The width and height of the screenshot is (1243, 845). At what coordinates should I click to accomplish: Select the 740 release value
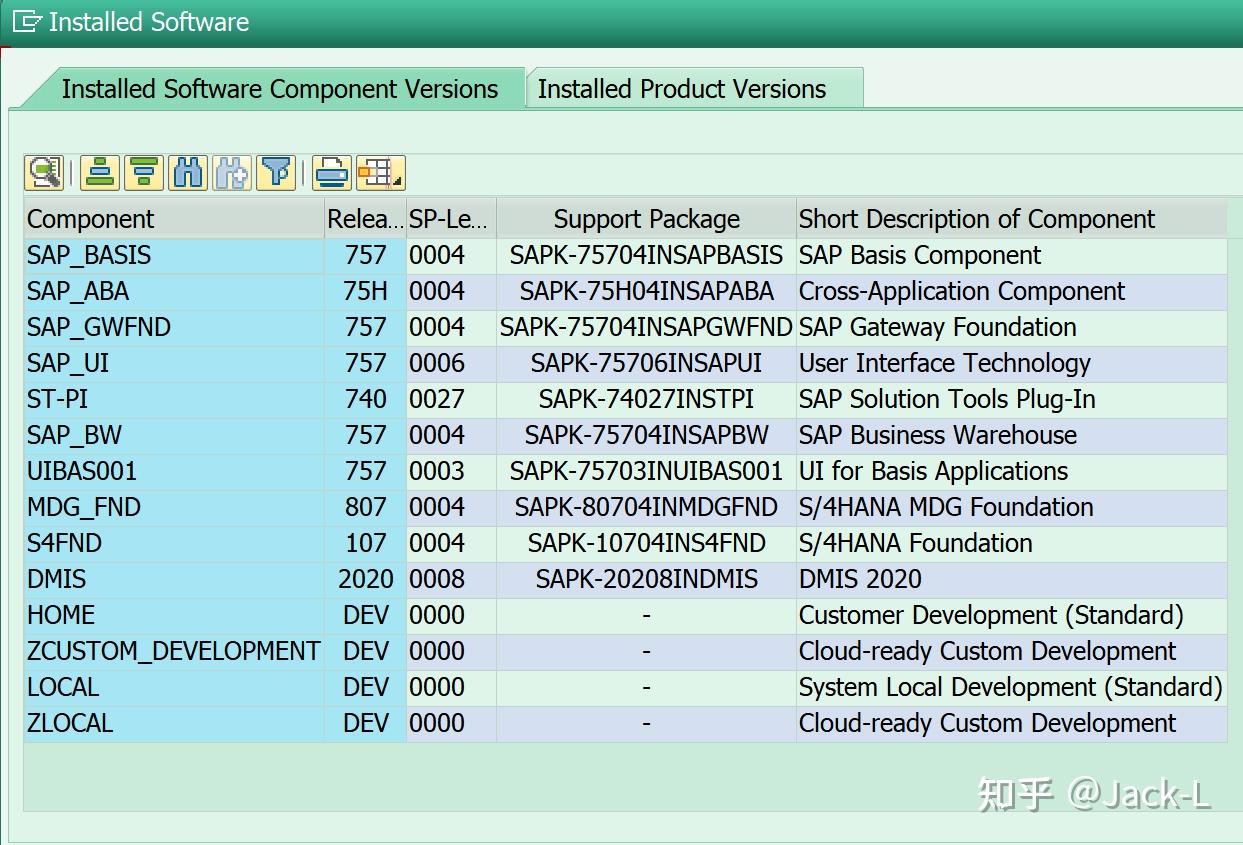click(365, 399)
